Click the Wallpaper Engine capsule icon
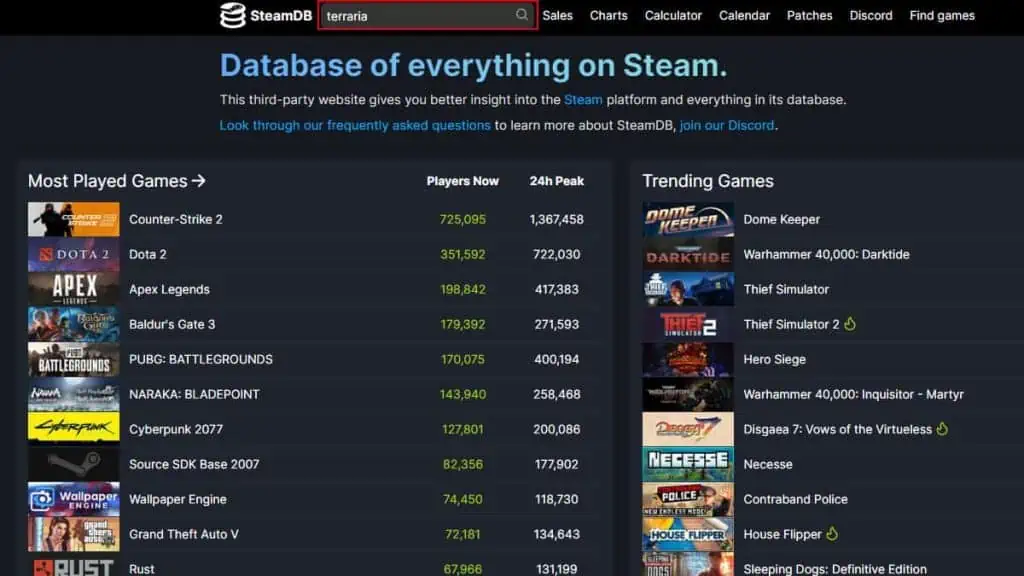Screen dimensions: 1024x576 click(x=73, y=499)
